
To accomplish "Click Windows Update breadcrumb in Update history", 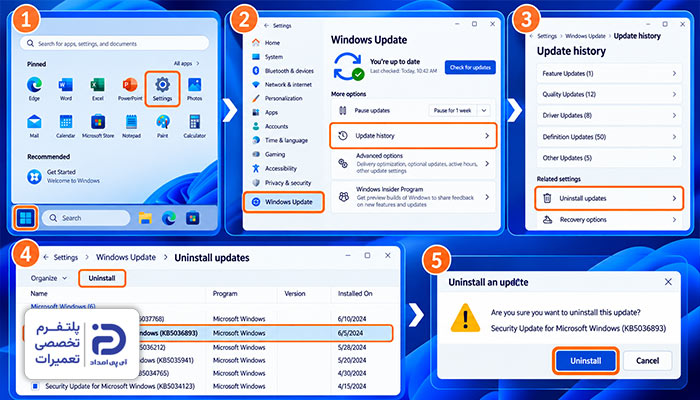I will click(x=585, y=36).
